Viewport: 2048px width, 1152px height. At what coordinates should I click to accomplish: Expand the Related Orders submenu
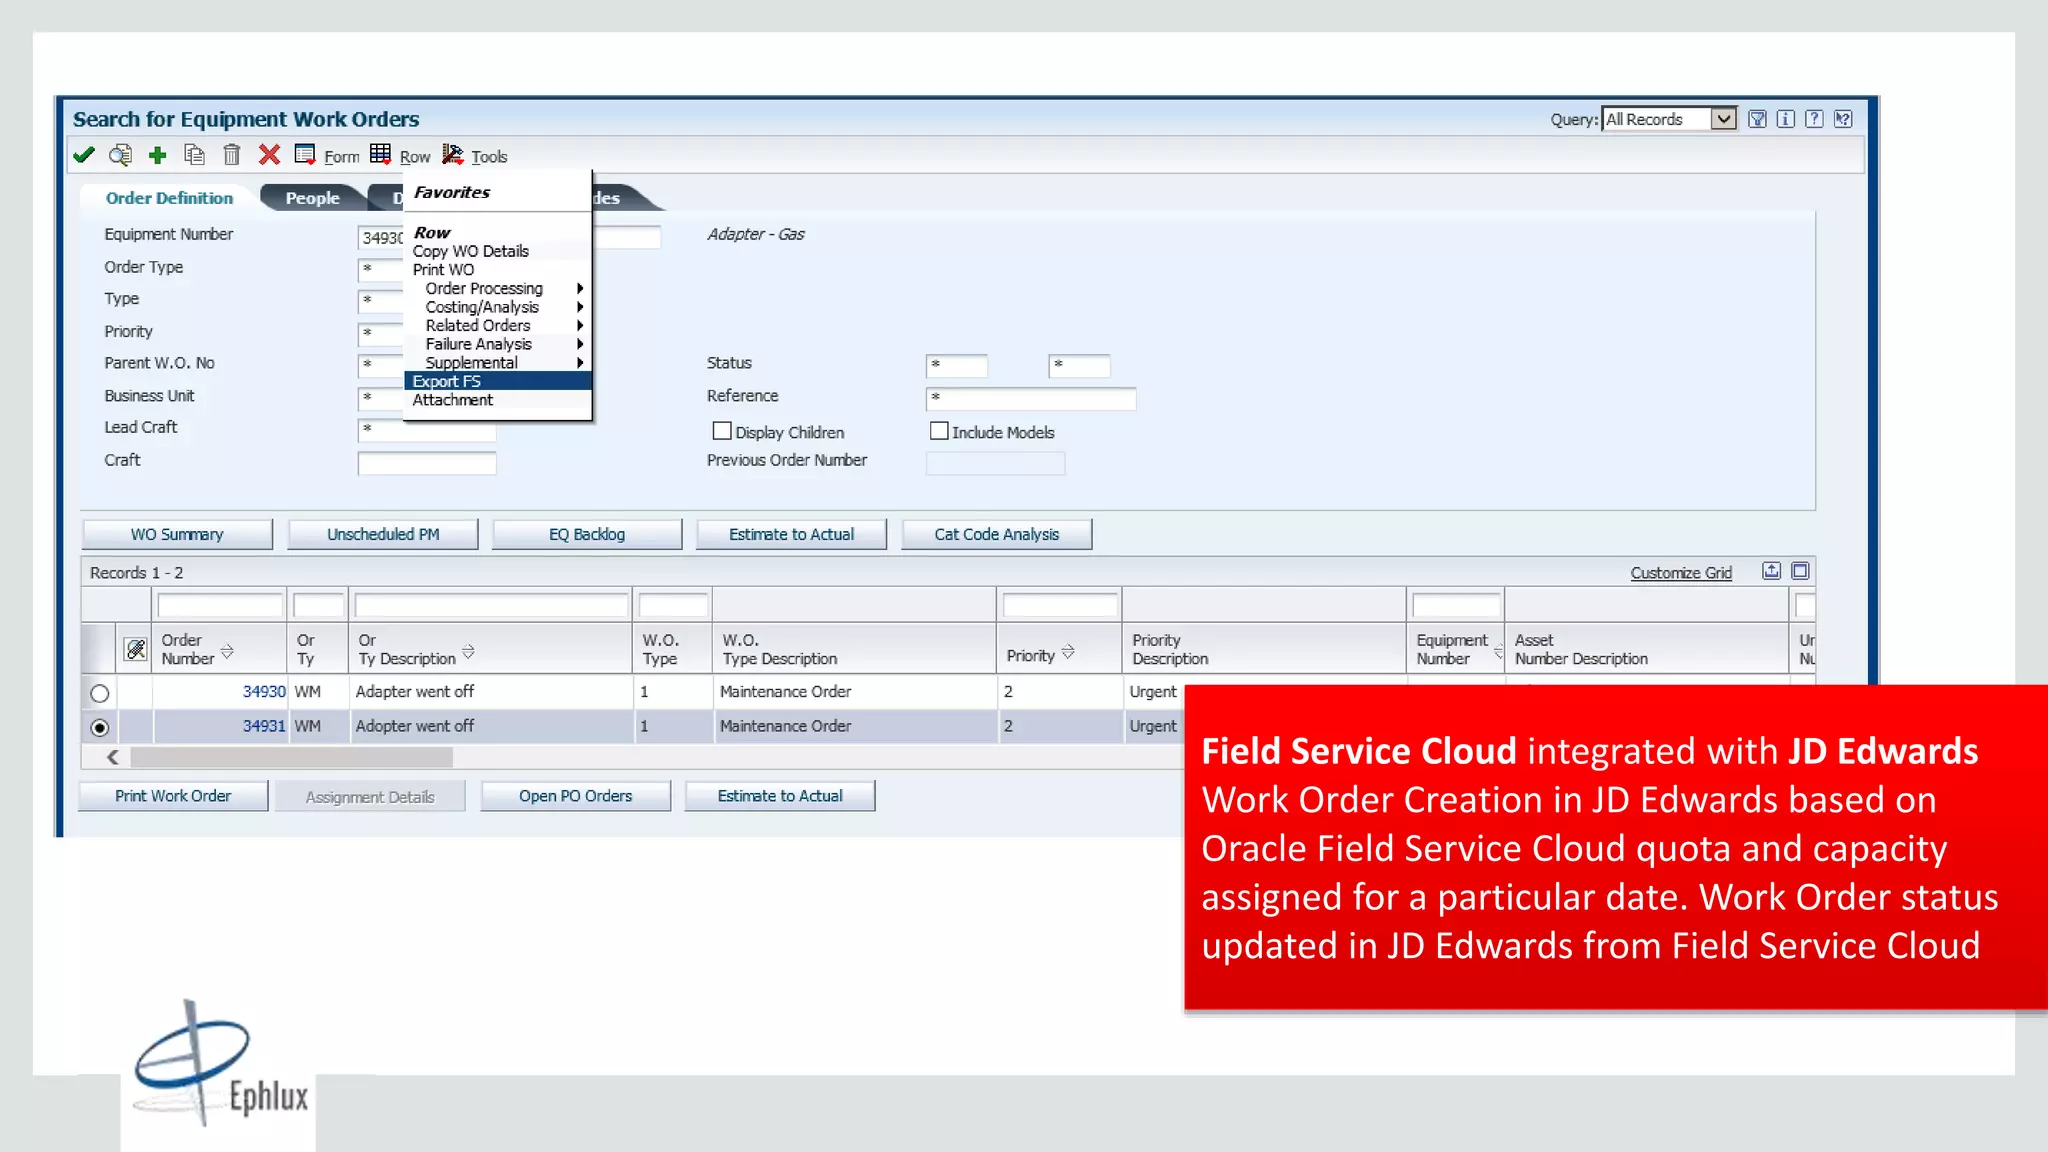497,325
